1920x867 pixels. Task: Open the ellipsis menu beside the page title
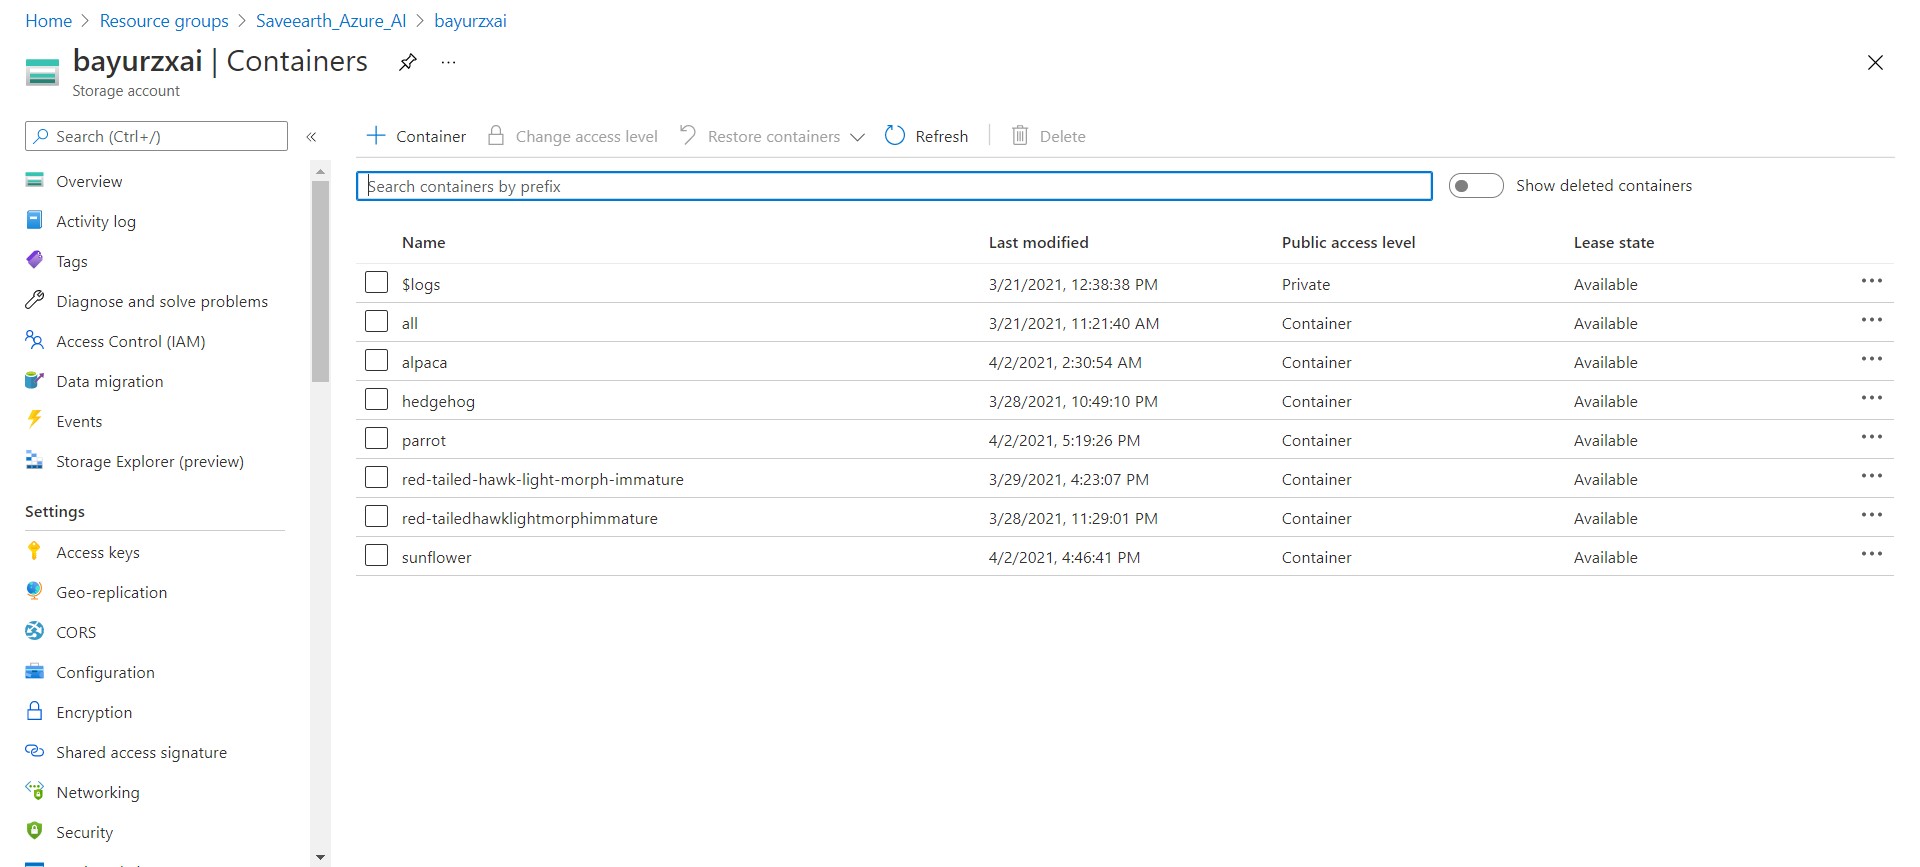[448, 62]
